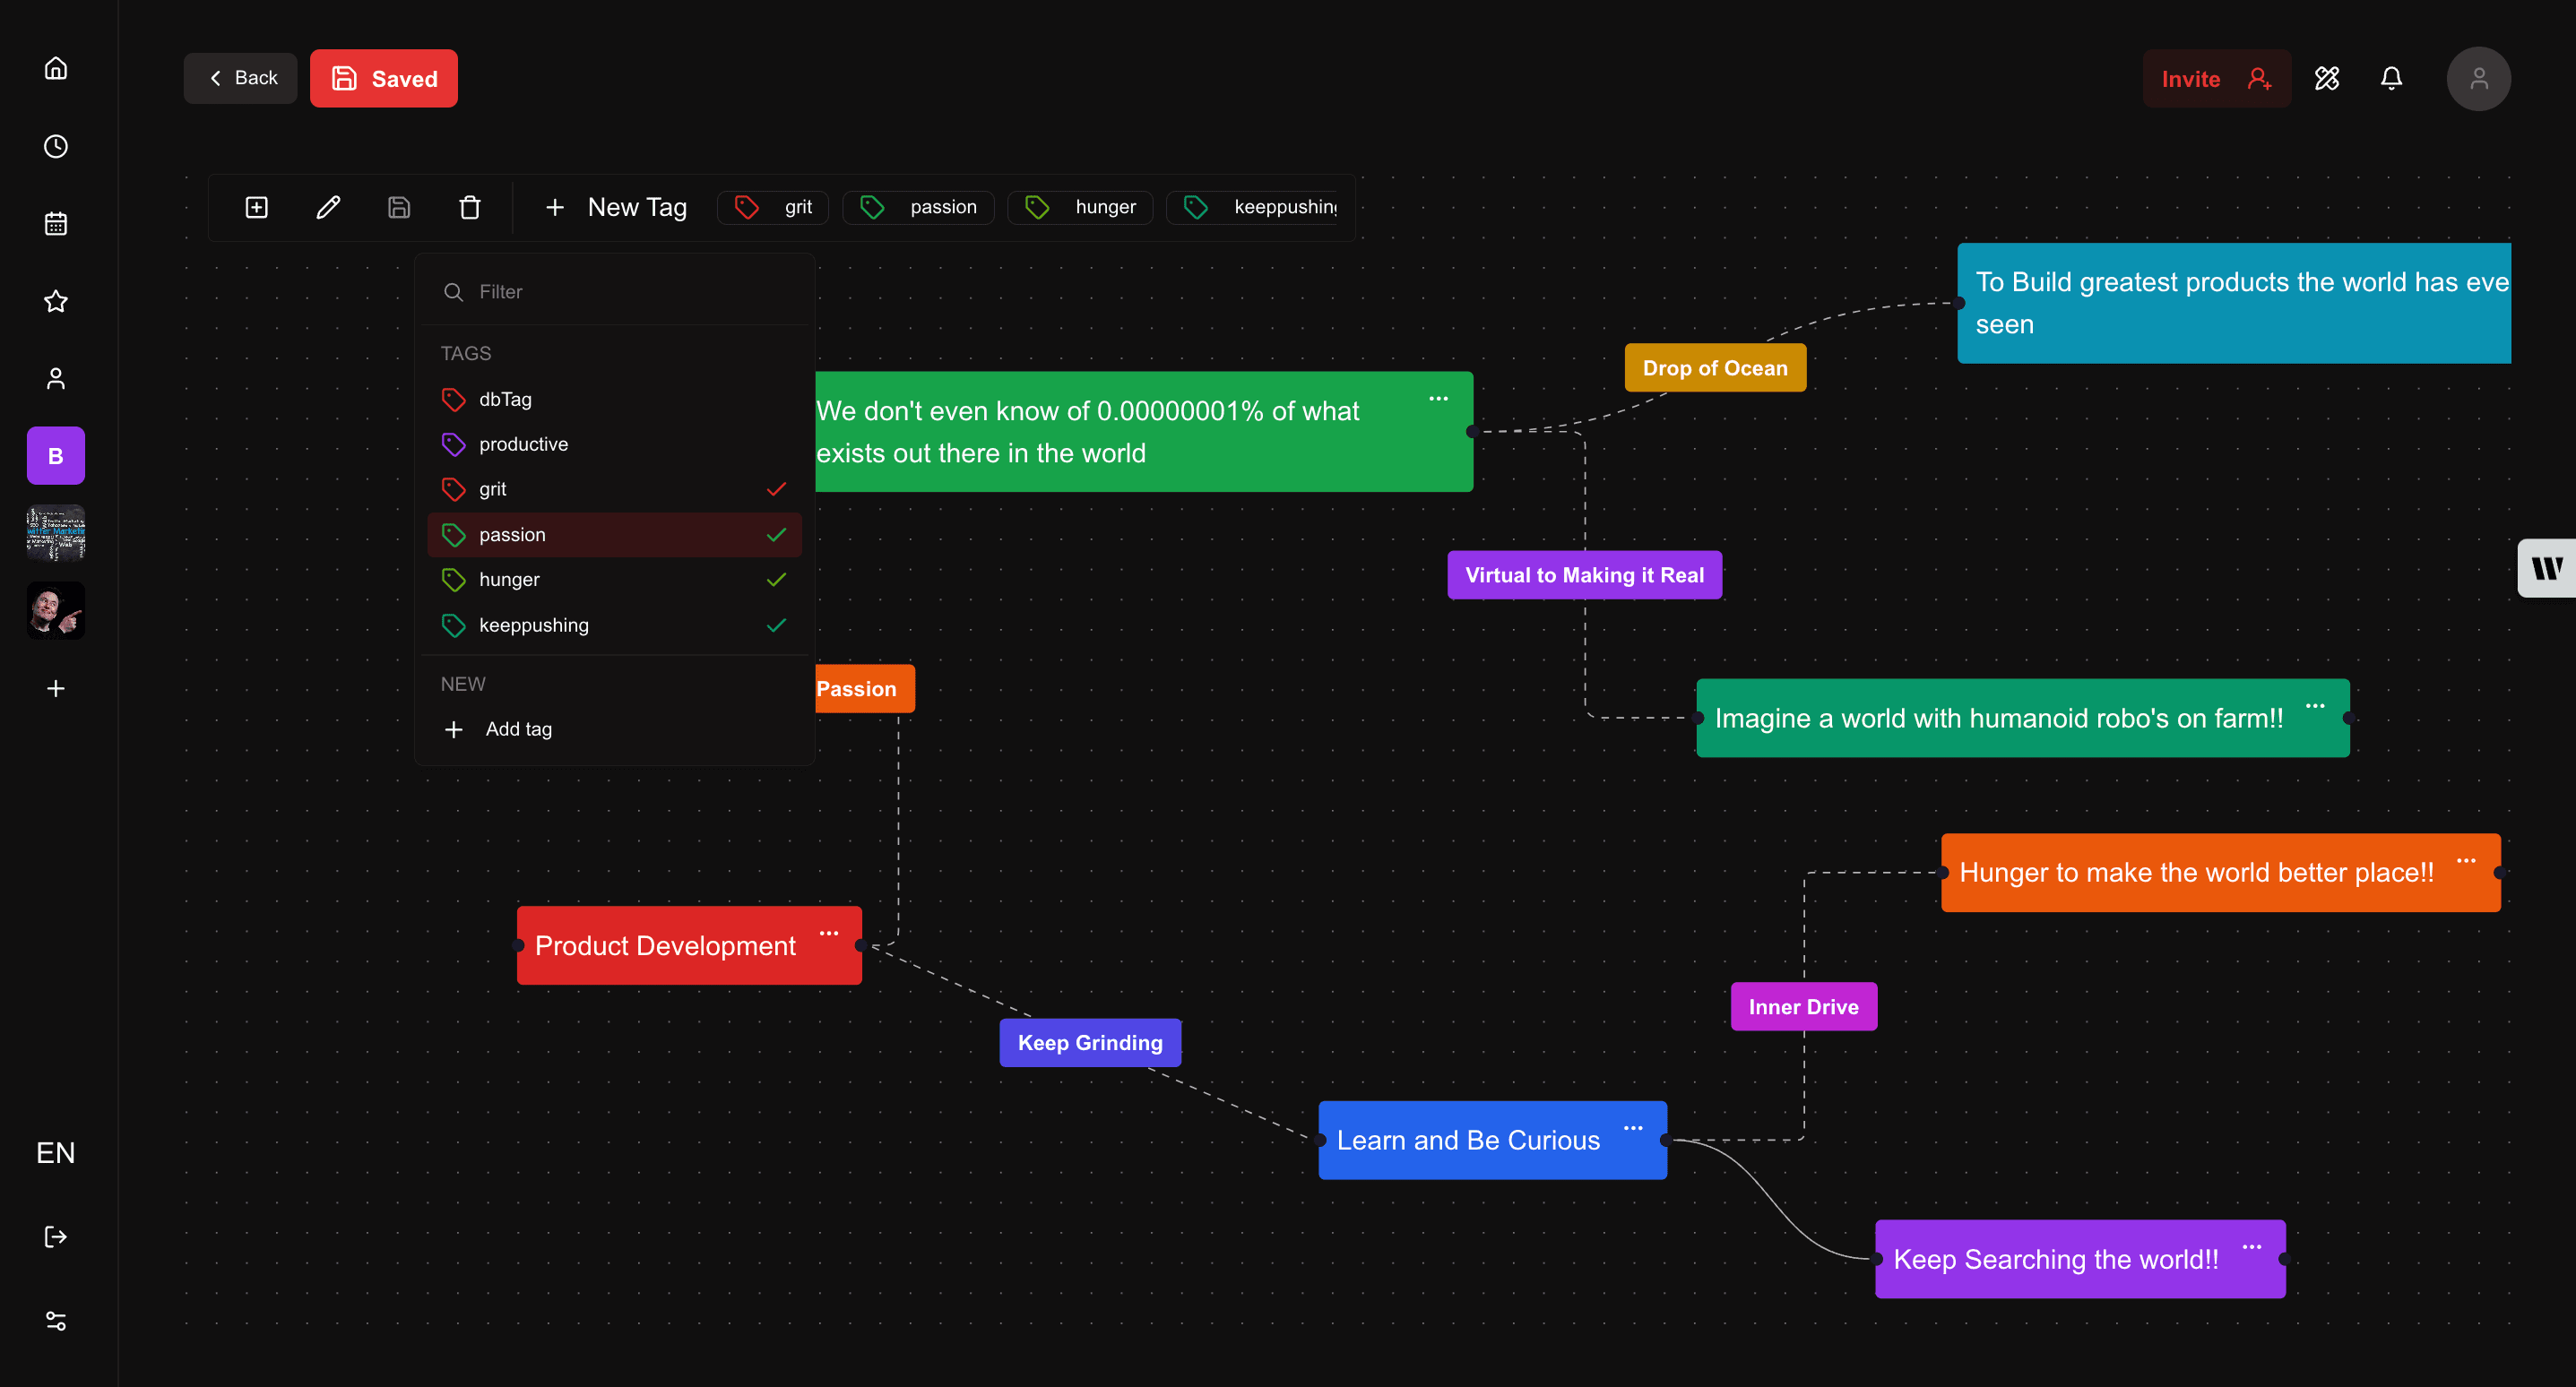2576x1387 pixels.
Task: Click the log out icon in the sidebar
Action: coord(55,1236)
